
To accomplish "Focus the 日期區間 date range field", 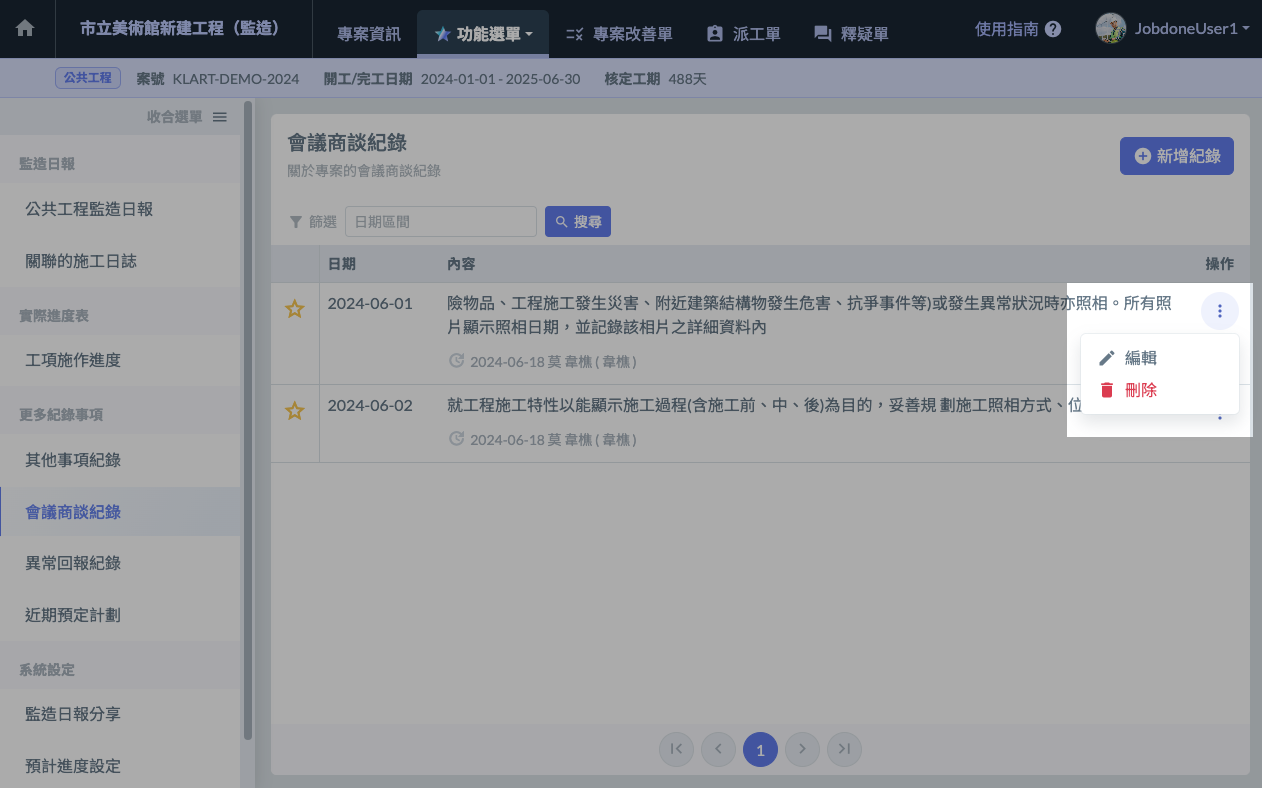I will tap(441, 222).
